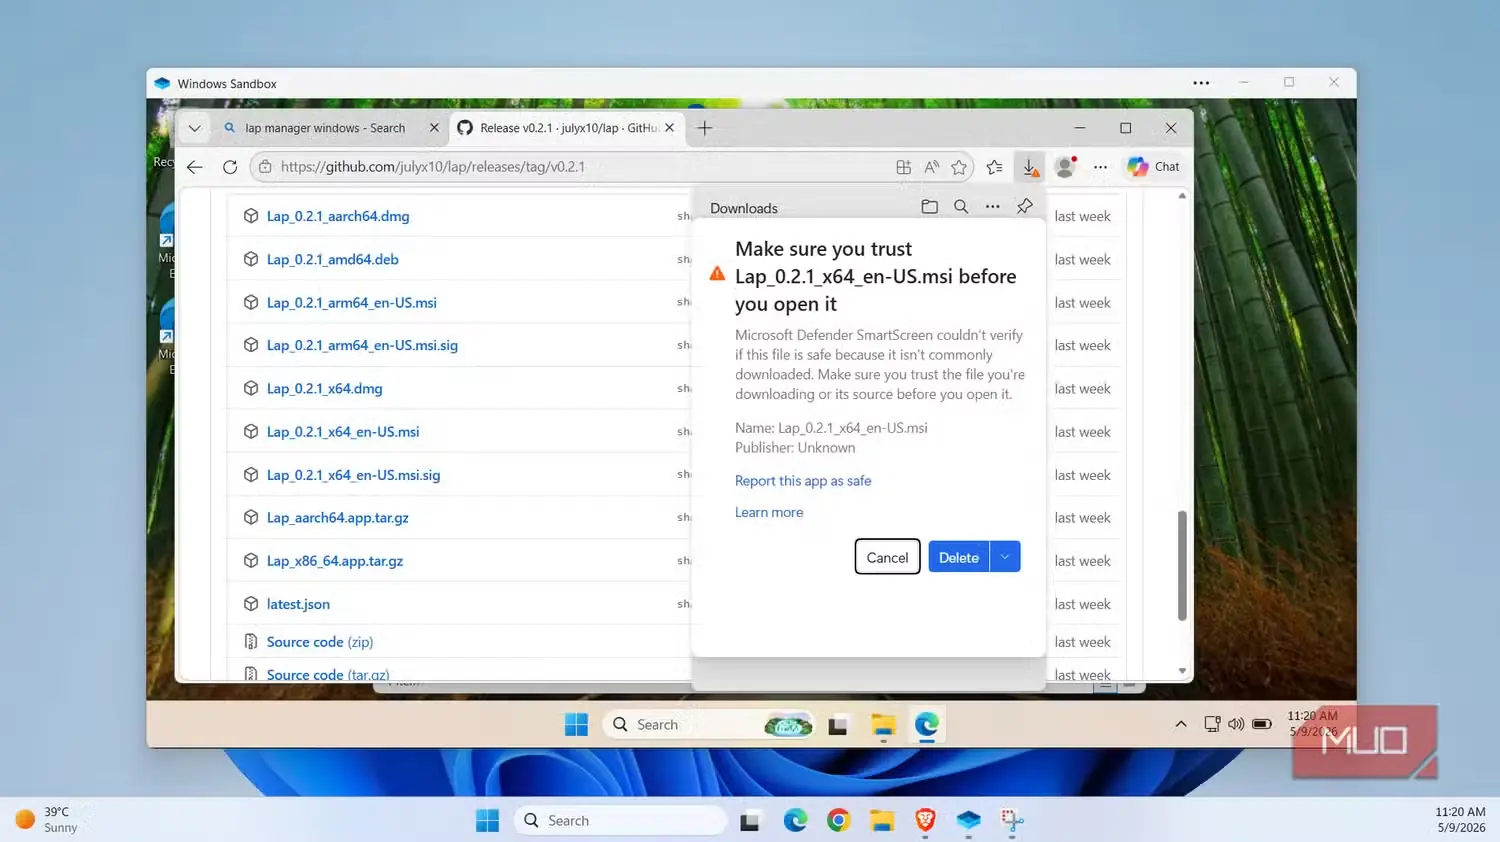Screen dimensions: 1500x842
Task: Open the Lap_0.2.1_arm64_en-US.msi.sig link
Action: pos(362,345)
